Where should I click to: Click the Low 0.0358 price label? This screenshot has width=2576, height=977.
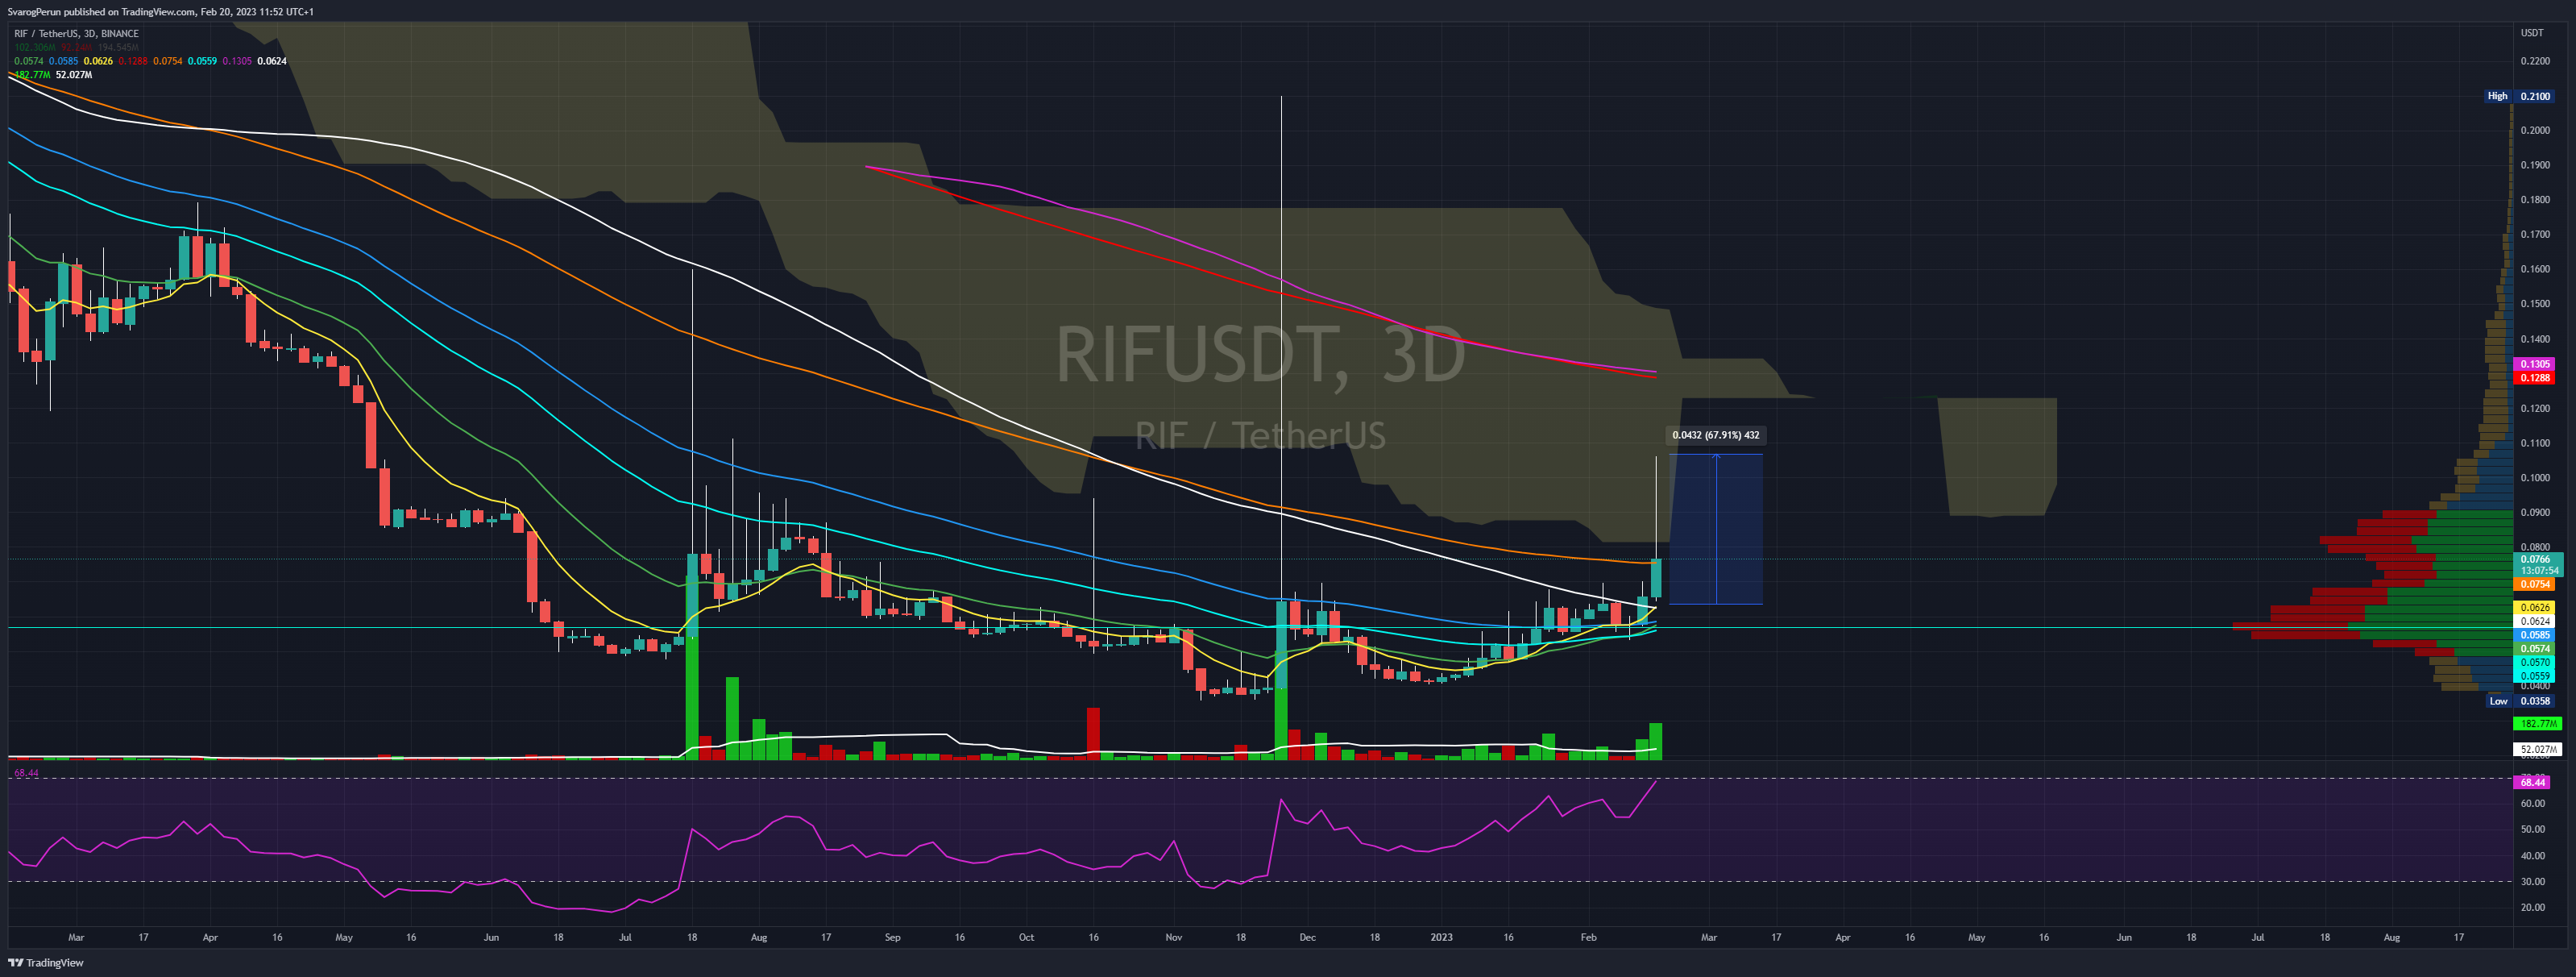(2520, 701)
